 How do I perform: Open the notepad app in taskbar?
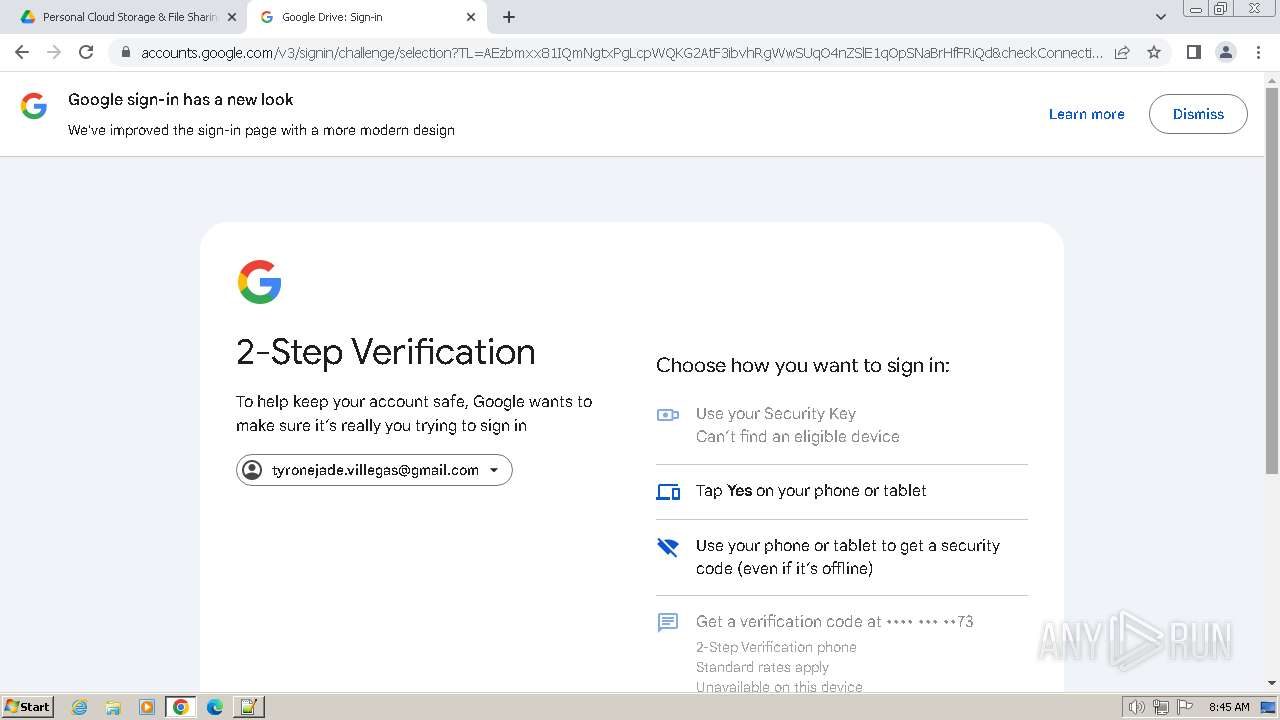click(249, 707)
